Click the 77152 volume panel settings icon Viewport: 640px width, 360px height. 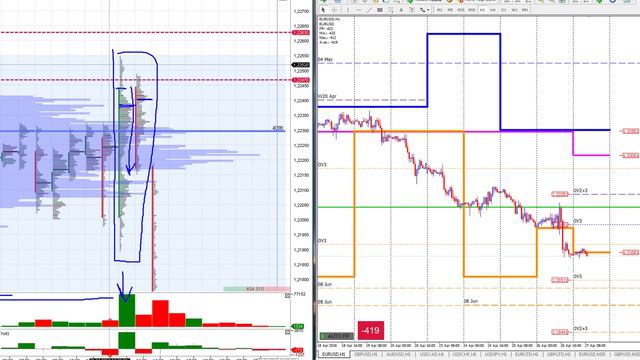point(287,295)
